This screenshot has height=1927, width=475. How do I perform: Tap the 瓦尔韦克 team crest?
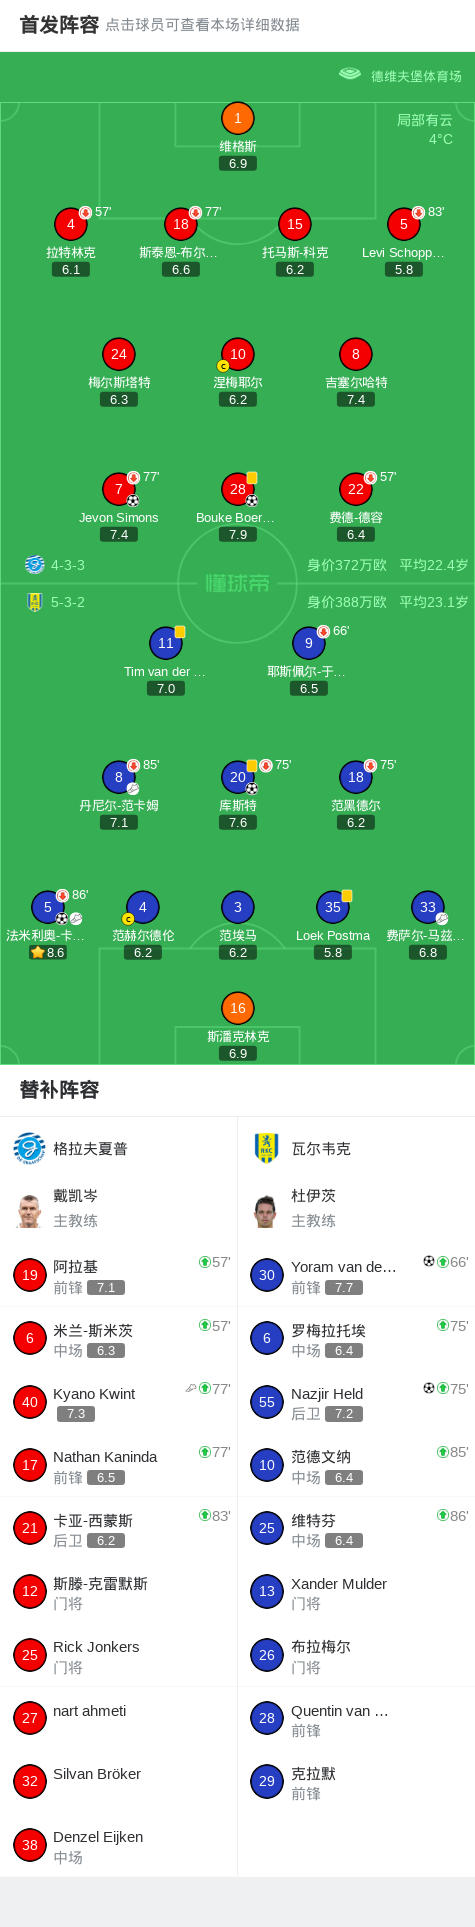(266, 1148)
